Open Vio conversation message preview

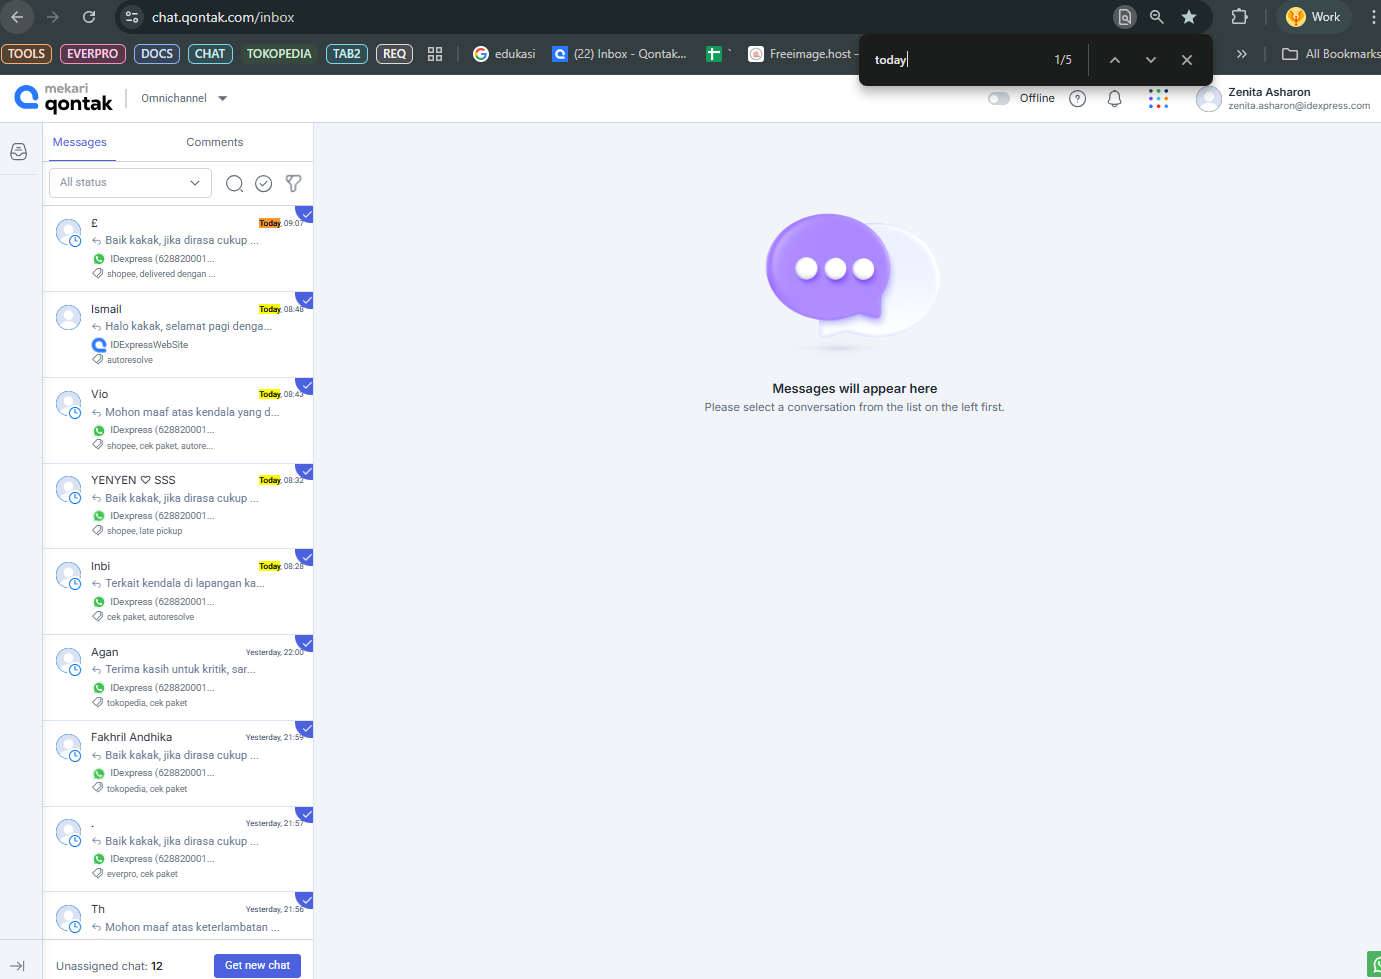[x=192, y=412]
